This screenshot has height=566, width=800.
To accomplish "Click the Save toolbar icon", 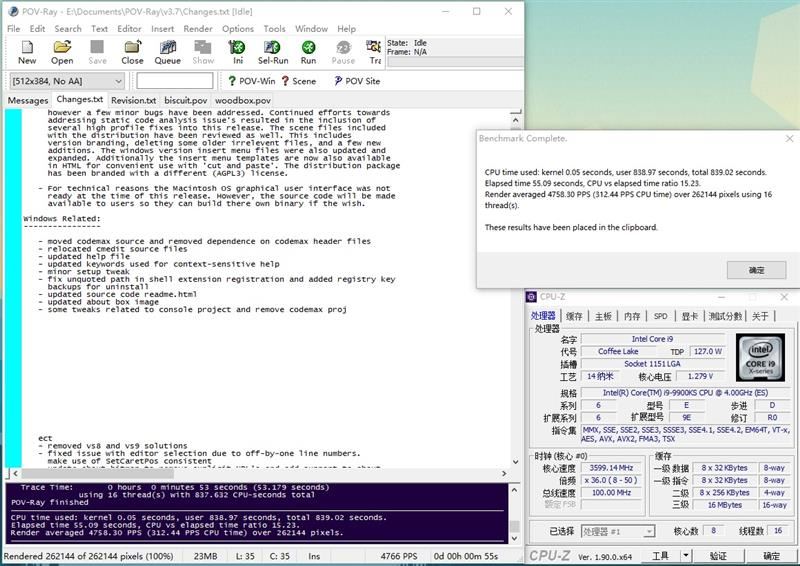I will (x=97, y=53).
